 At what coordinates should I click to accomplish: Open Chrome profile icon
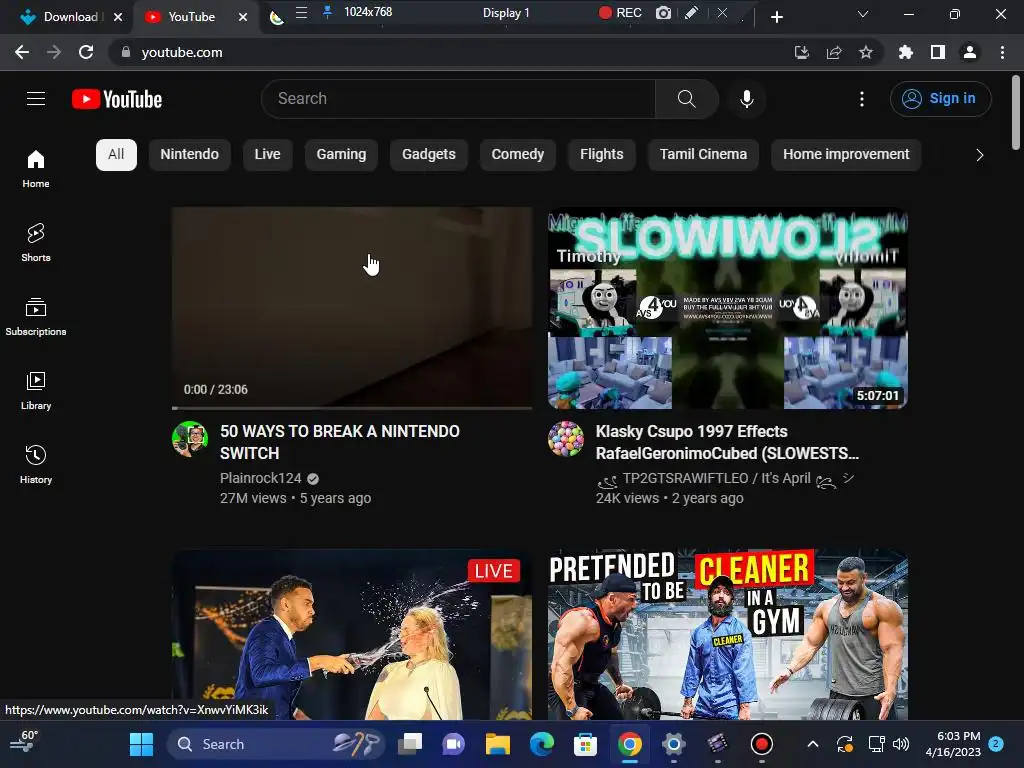pyautogui.click(x=970, y=52)
